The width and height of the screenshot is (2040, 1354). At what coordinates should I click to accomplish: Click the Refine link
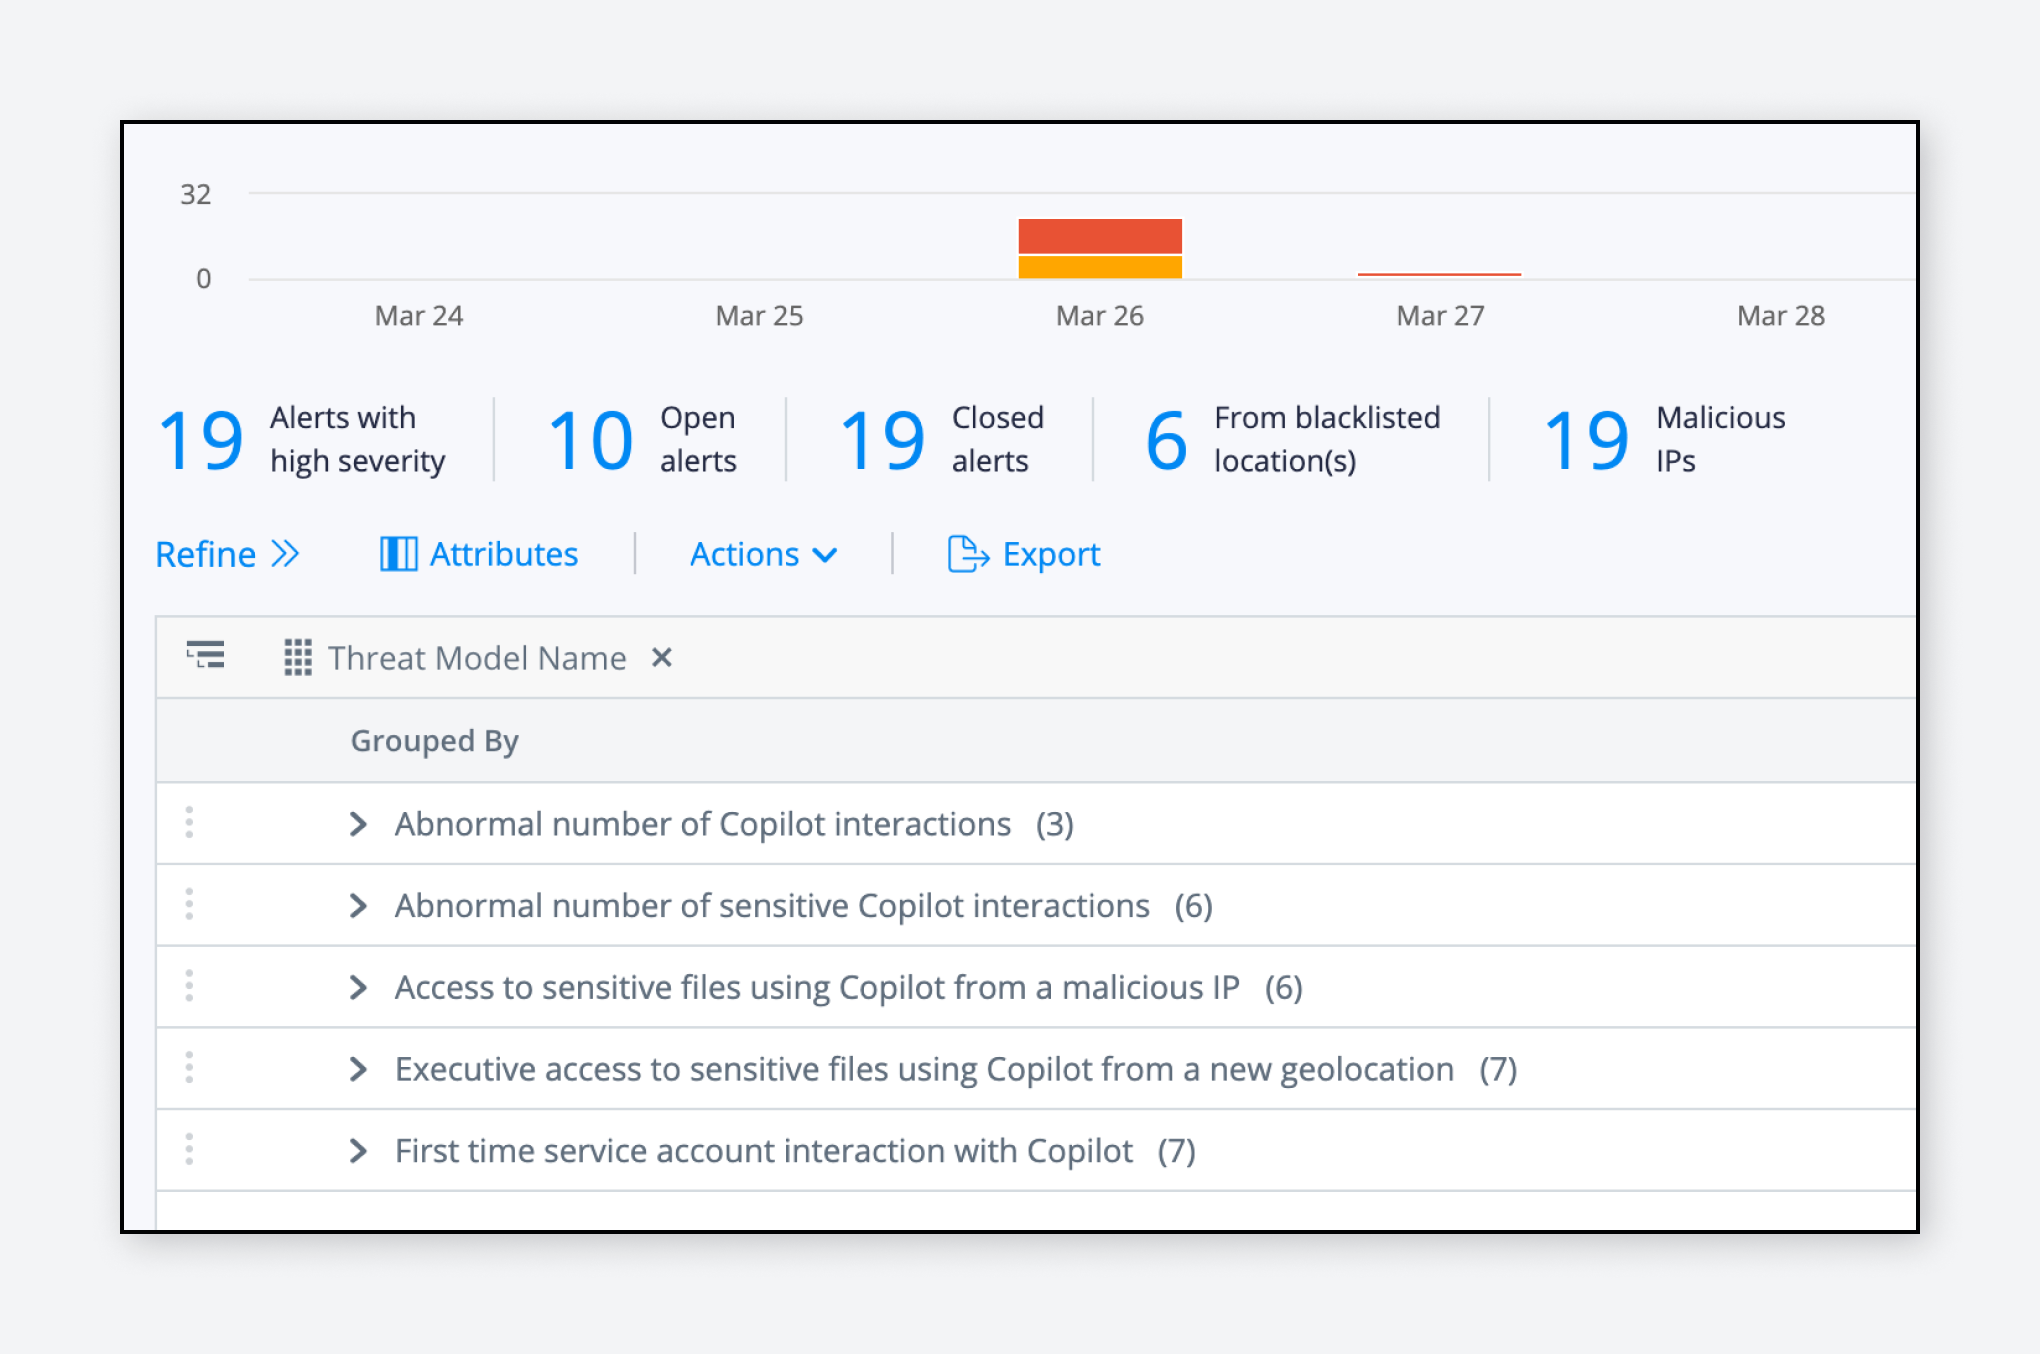(x=205, y=554)
